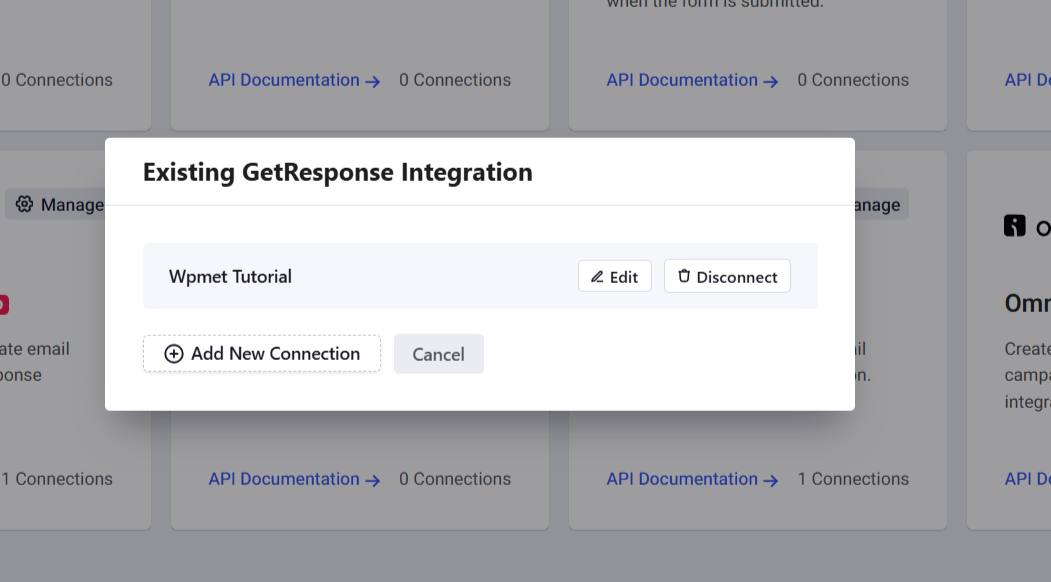
Task: Click the 1 Connections label bottom-left
Action: [57, 479]
